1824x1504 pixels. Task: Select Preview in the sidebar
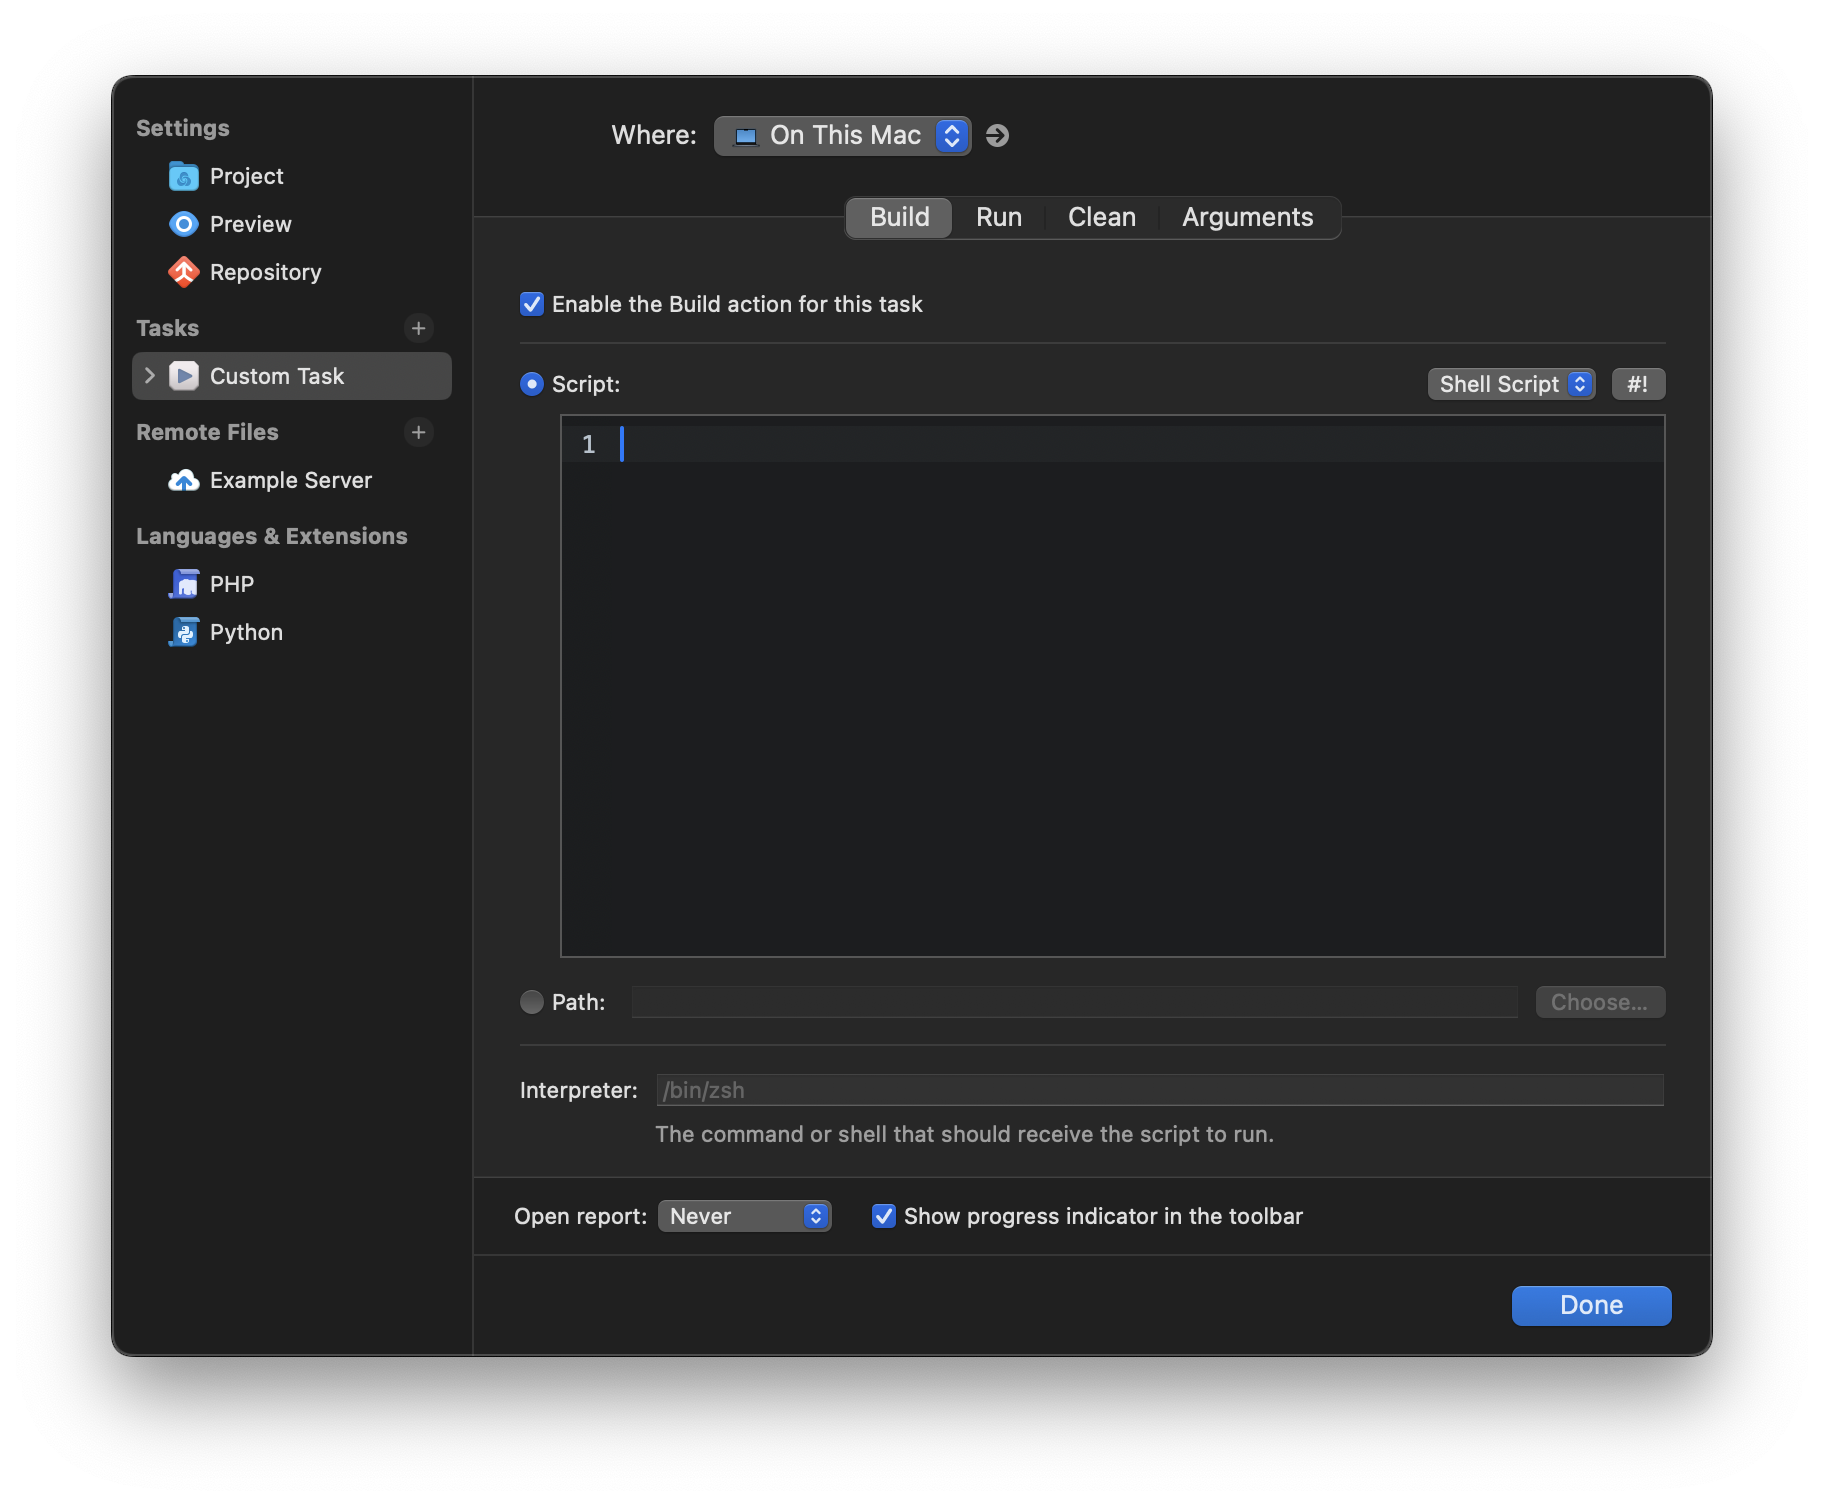292,224
